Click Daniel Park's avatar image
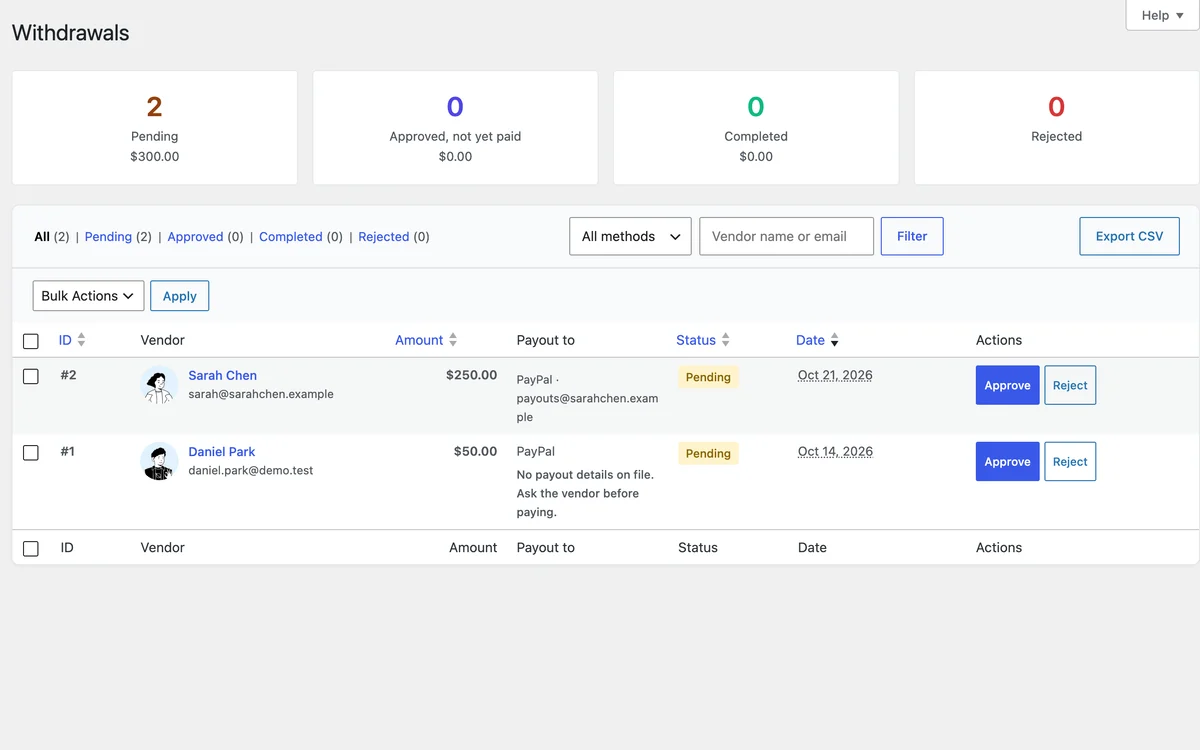The height and width of the screenshot is (750, 1200). coord(159,461)
